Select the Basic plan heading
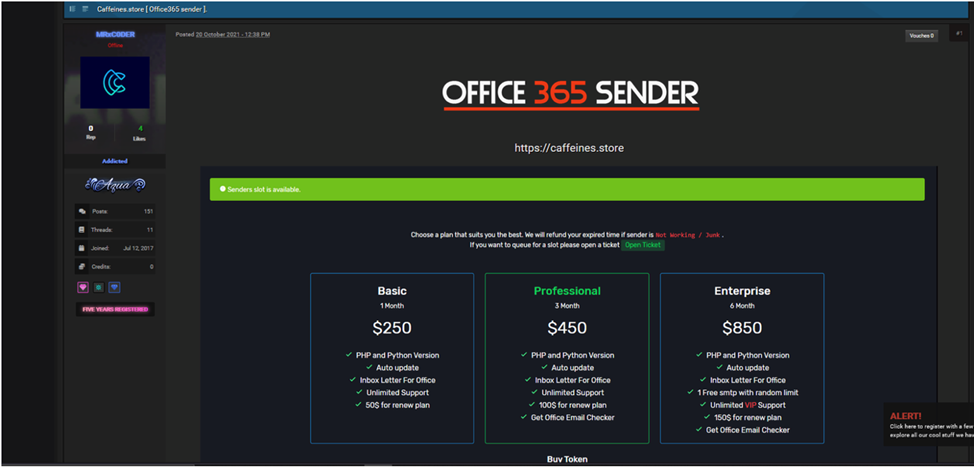974x467 pixels. click(392, 291)
